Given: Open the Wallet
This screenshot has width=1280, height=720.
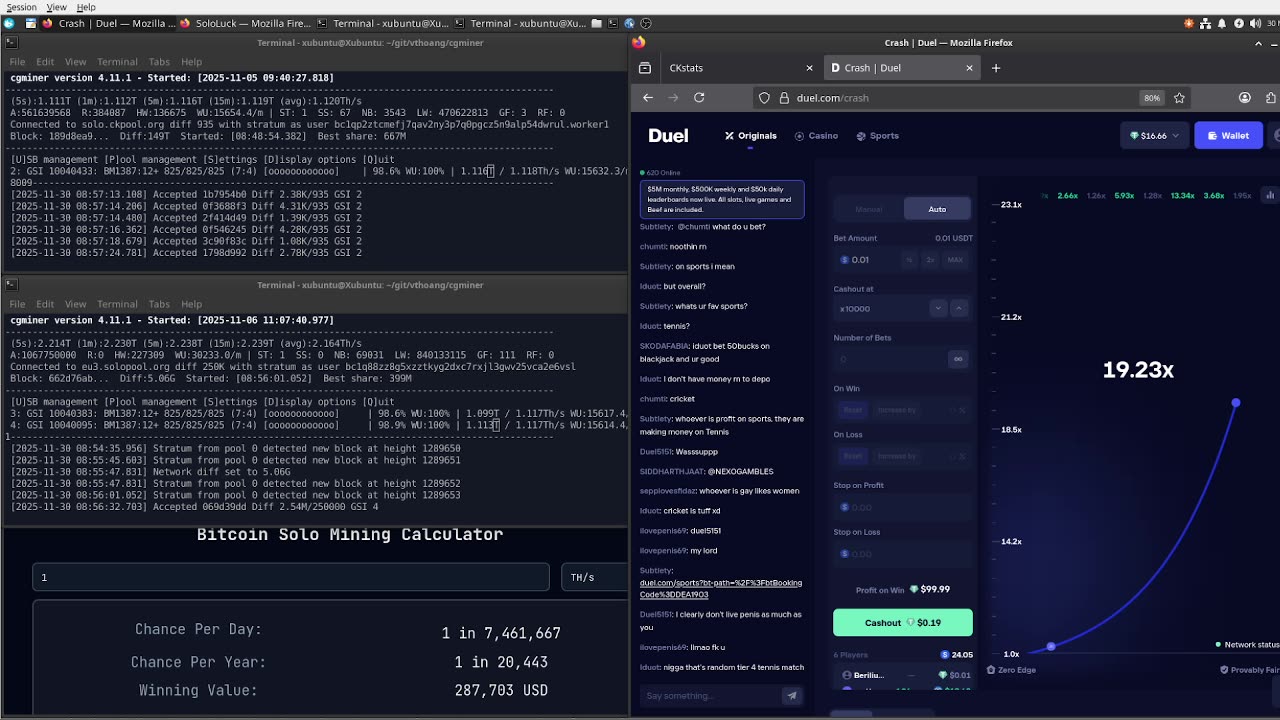Looking at the screenshot, I should [x=1228, y=136].
